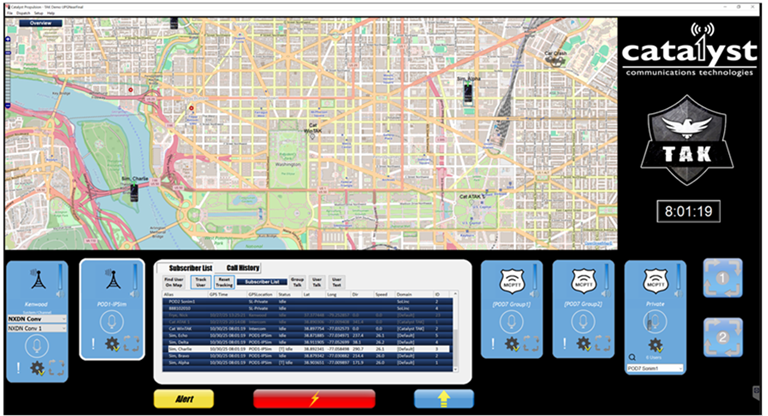Open the POD7 Sonim1 user dropdown

pos(654,368)
